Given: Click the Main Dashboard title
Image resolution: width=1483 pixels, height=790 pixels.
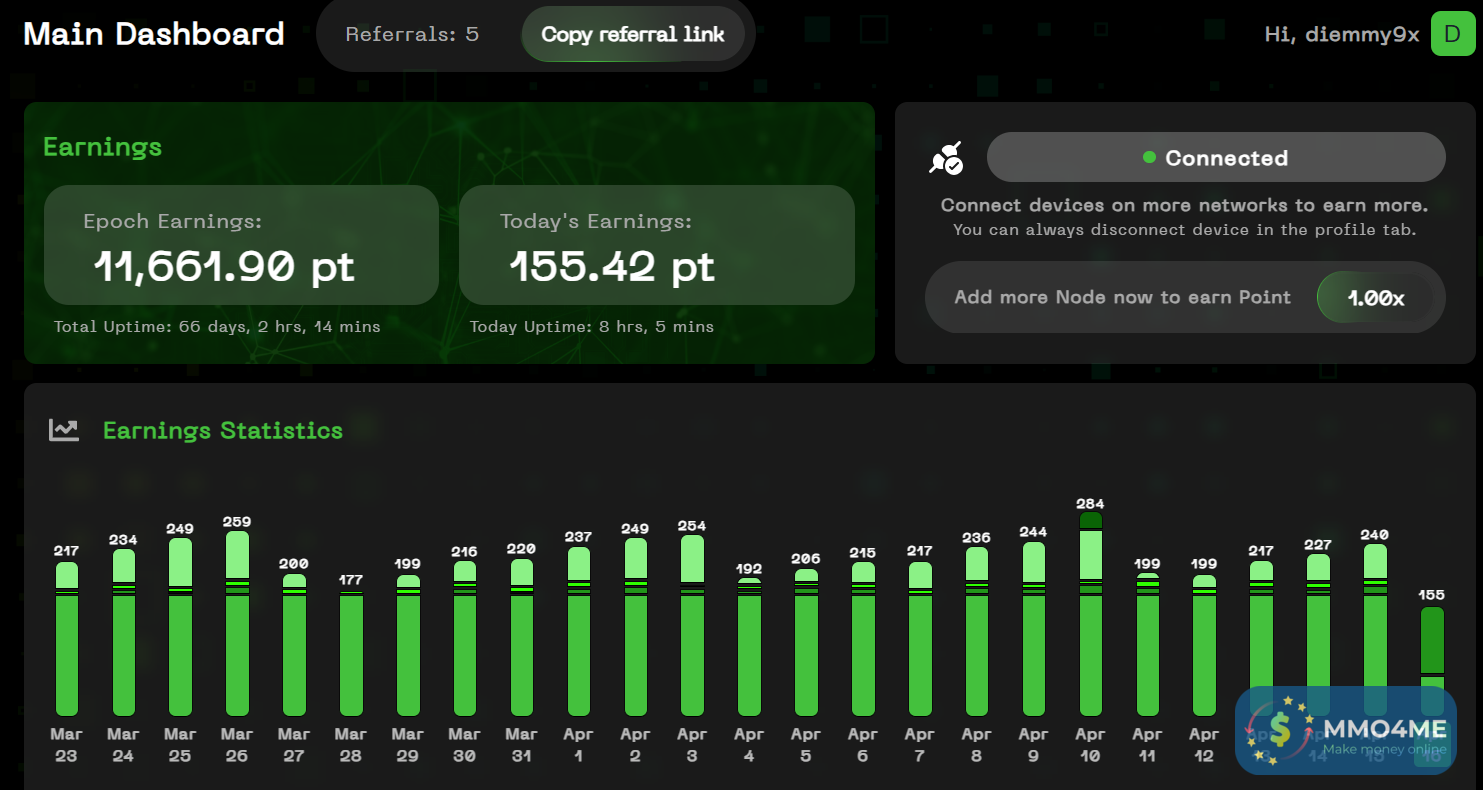Looking at the screenshot, I should coord(154,34).
